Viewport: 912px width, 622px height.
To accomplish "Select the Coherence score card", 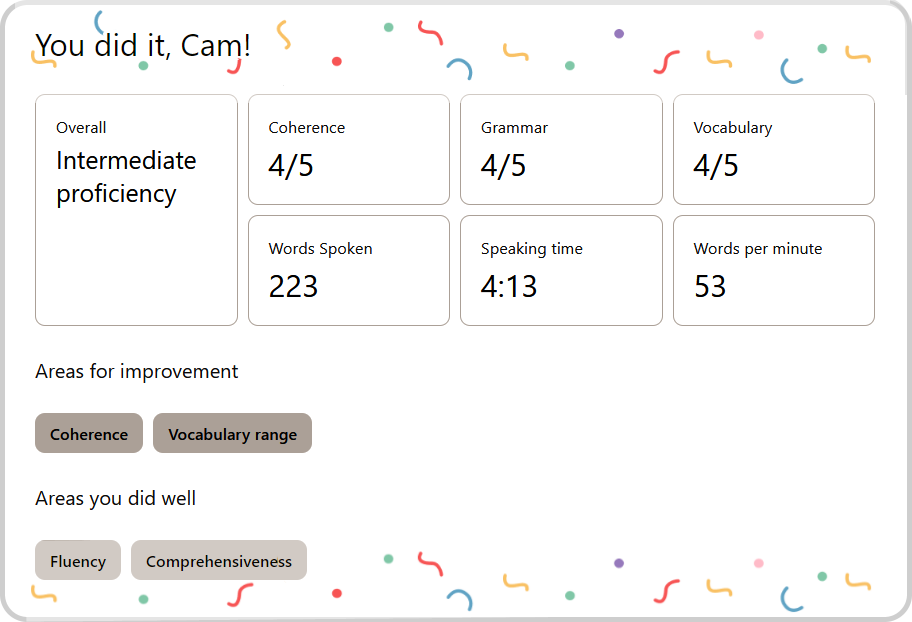I will (x=348, y=149).
